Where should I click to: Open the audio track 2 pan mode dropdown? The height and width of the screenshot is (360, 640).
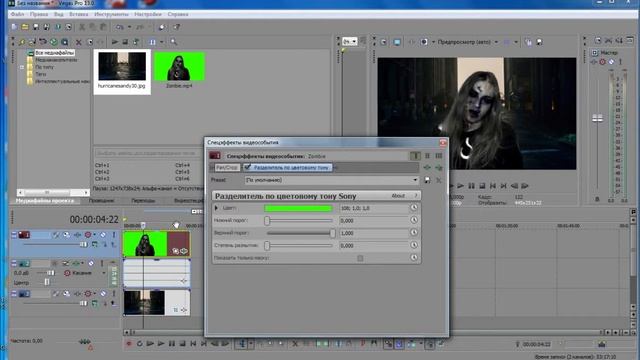(x=103, y=273)
